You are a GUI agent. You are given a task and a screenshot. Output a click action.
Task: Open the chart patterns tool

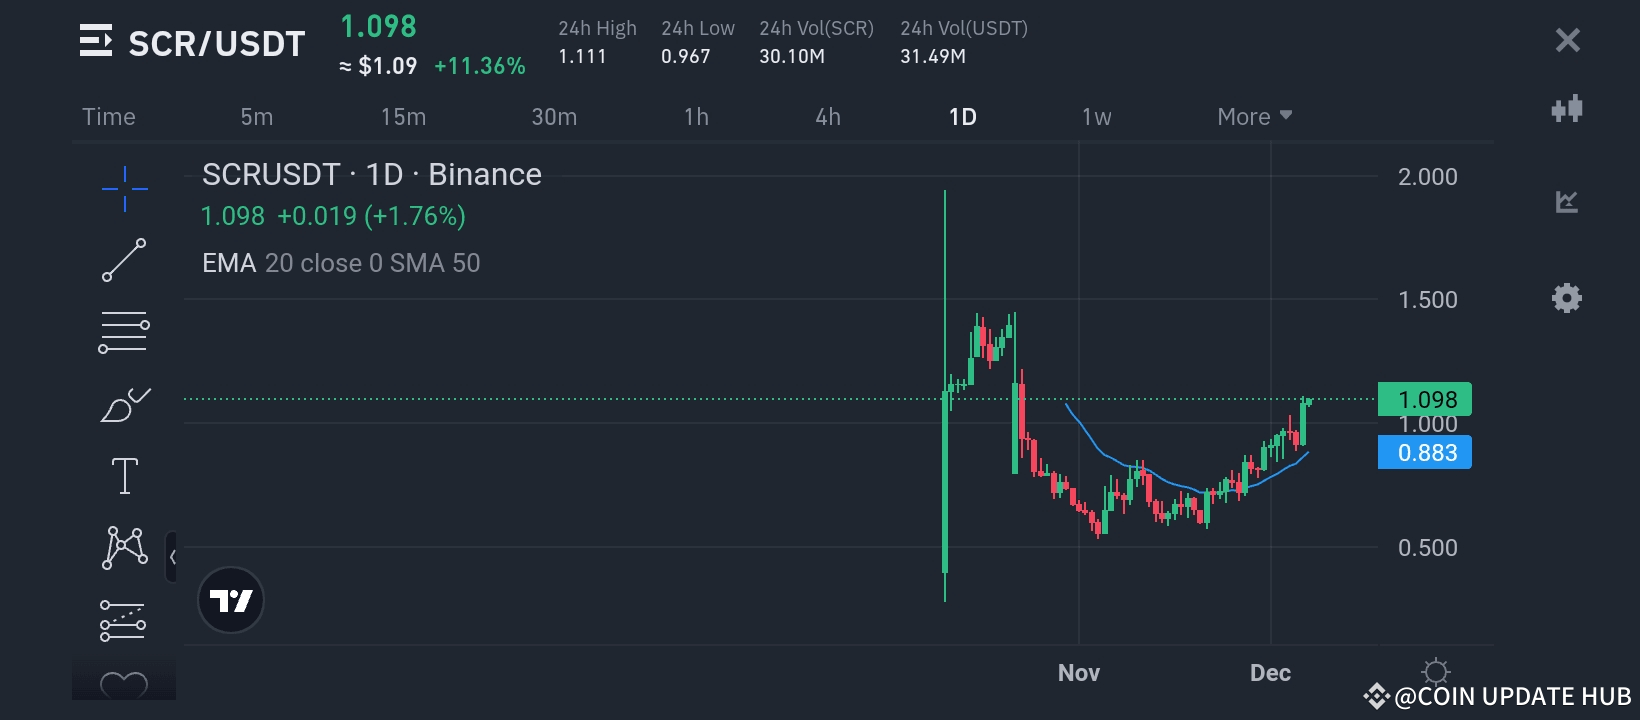coord(125,548)
